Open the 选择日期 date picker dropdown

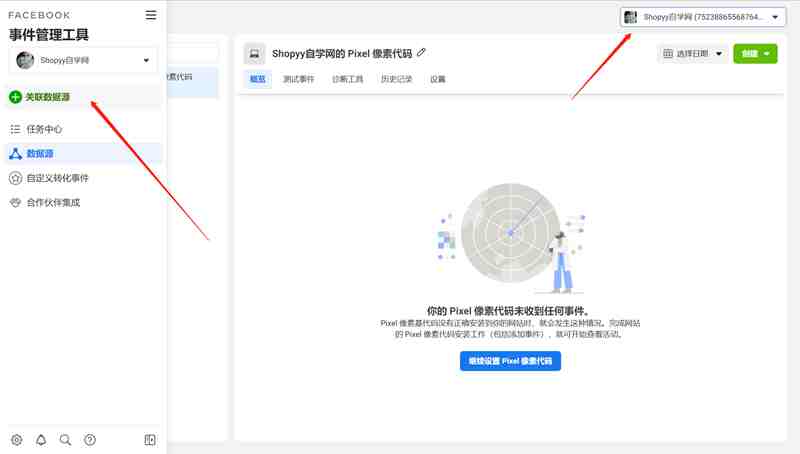[x=692, y=54]
